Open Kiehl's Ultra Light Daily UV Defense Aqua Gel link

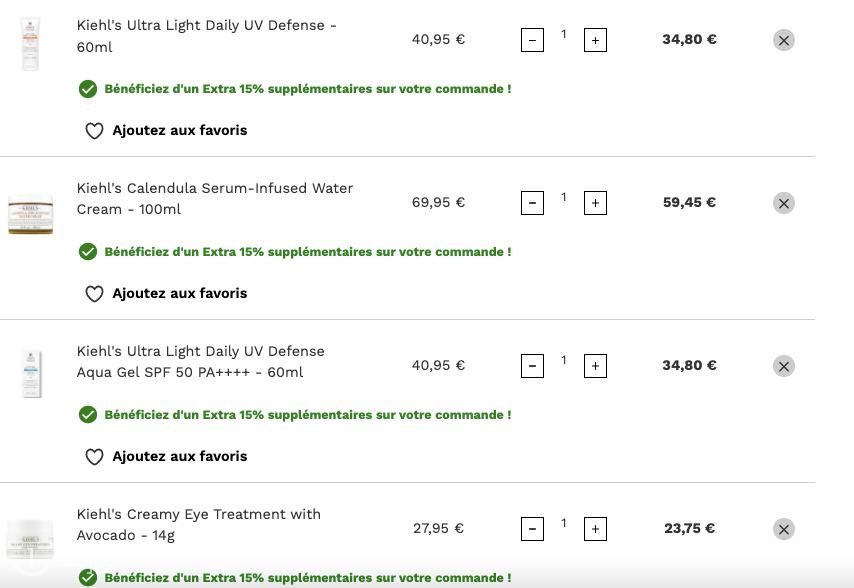(200, 362)
